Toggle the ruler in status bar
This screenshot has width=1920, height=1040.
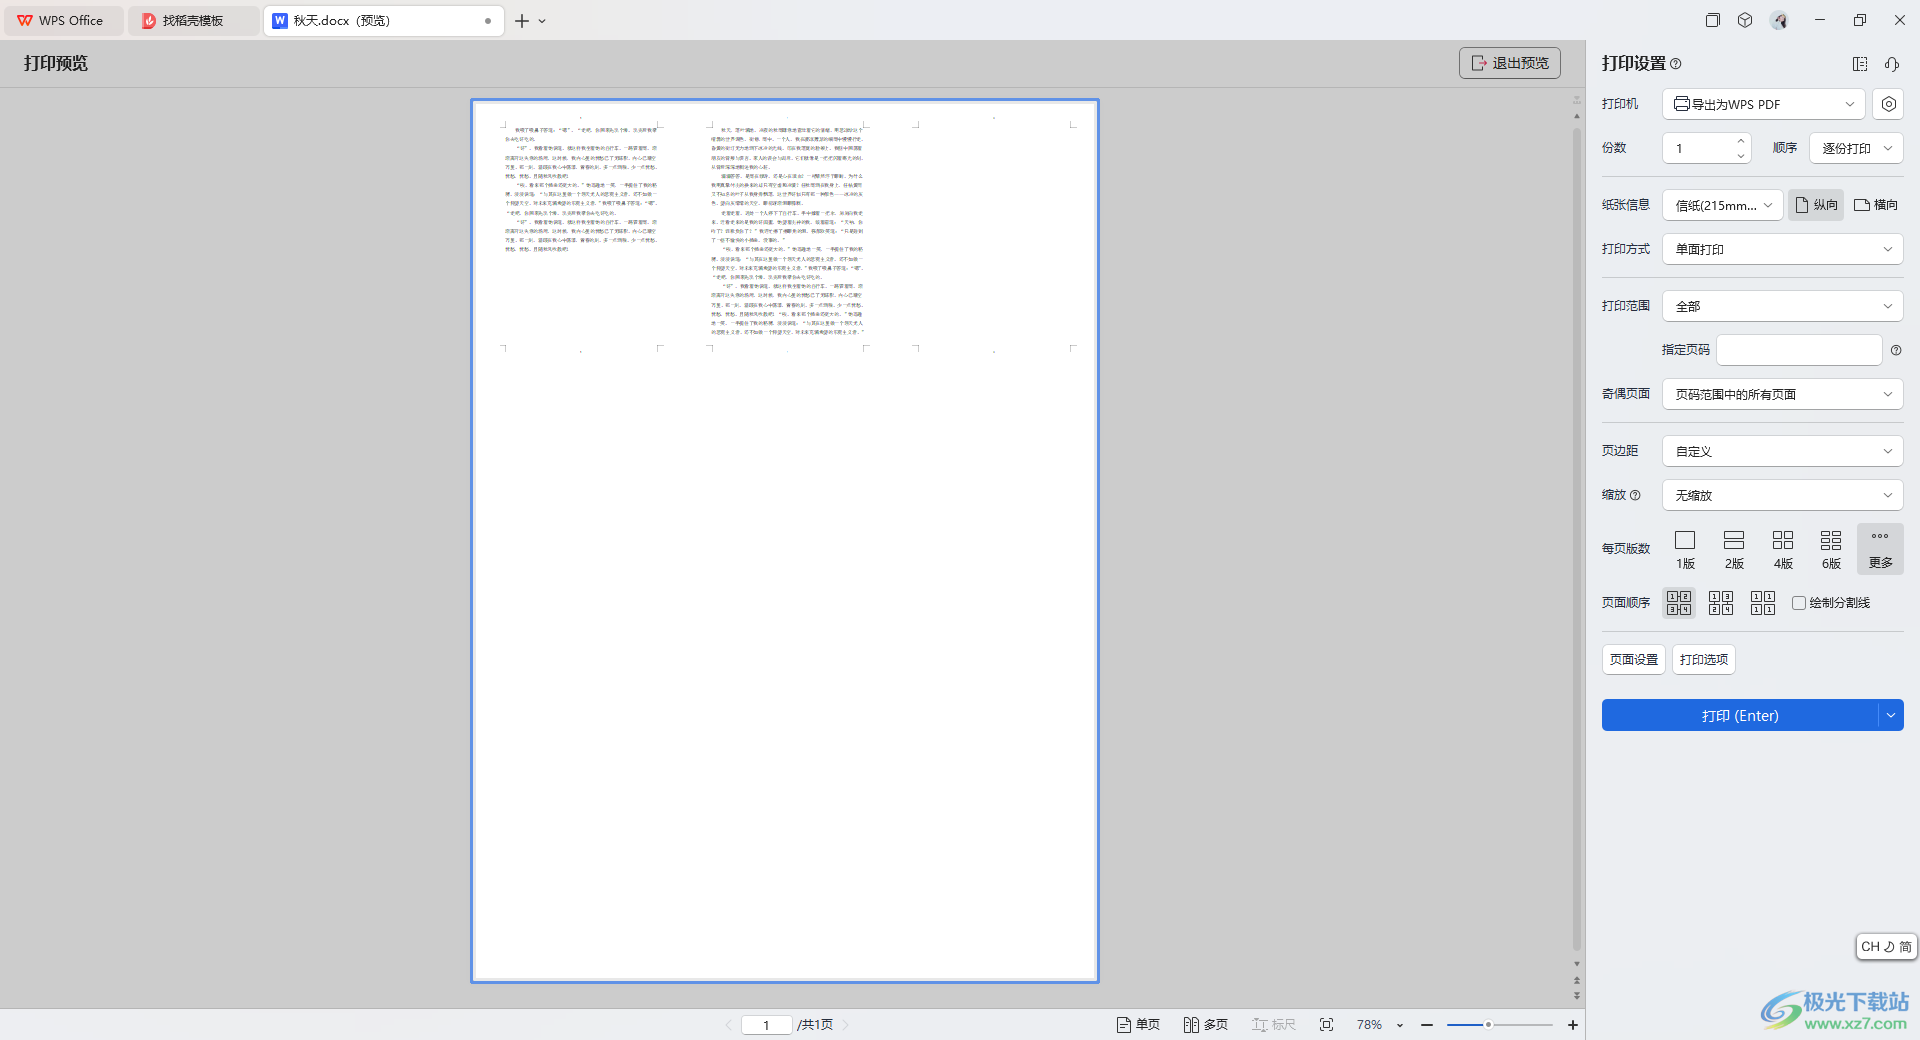click(1274, 1025)
